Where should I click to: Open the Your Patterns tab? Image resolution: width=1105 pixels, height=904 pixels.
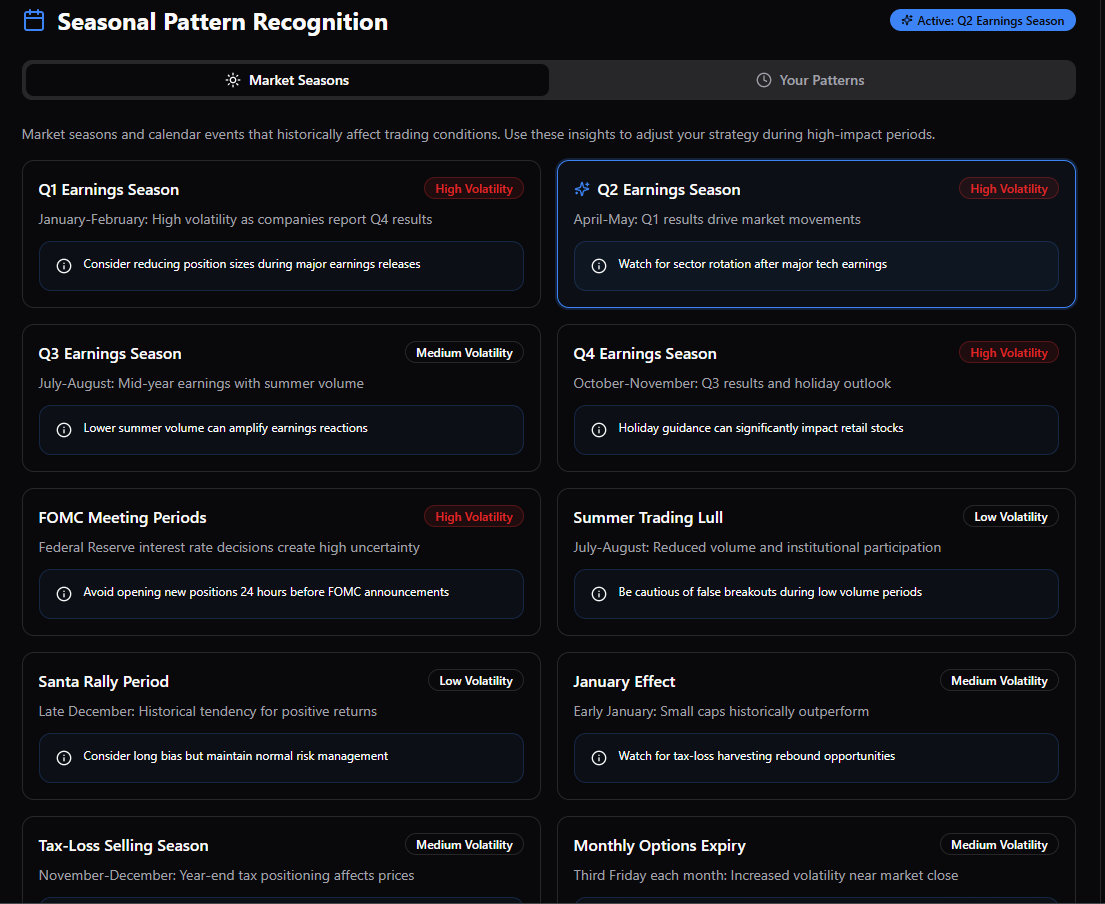810,80
